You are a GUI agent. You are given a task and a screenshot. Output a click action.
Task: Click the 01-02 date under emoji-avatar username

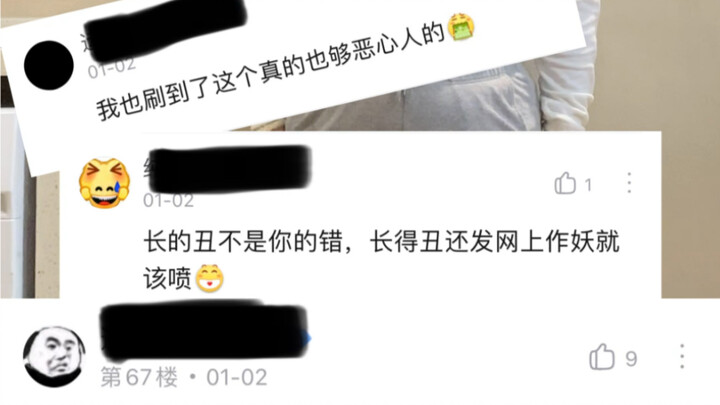coord(168,201)
